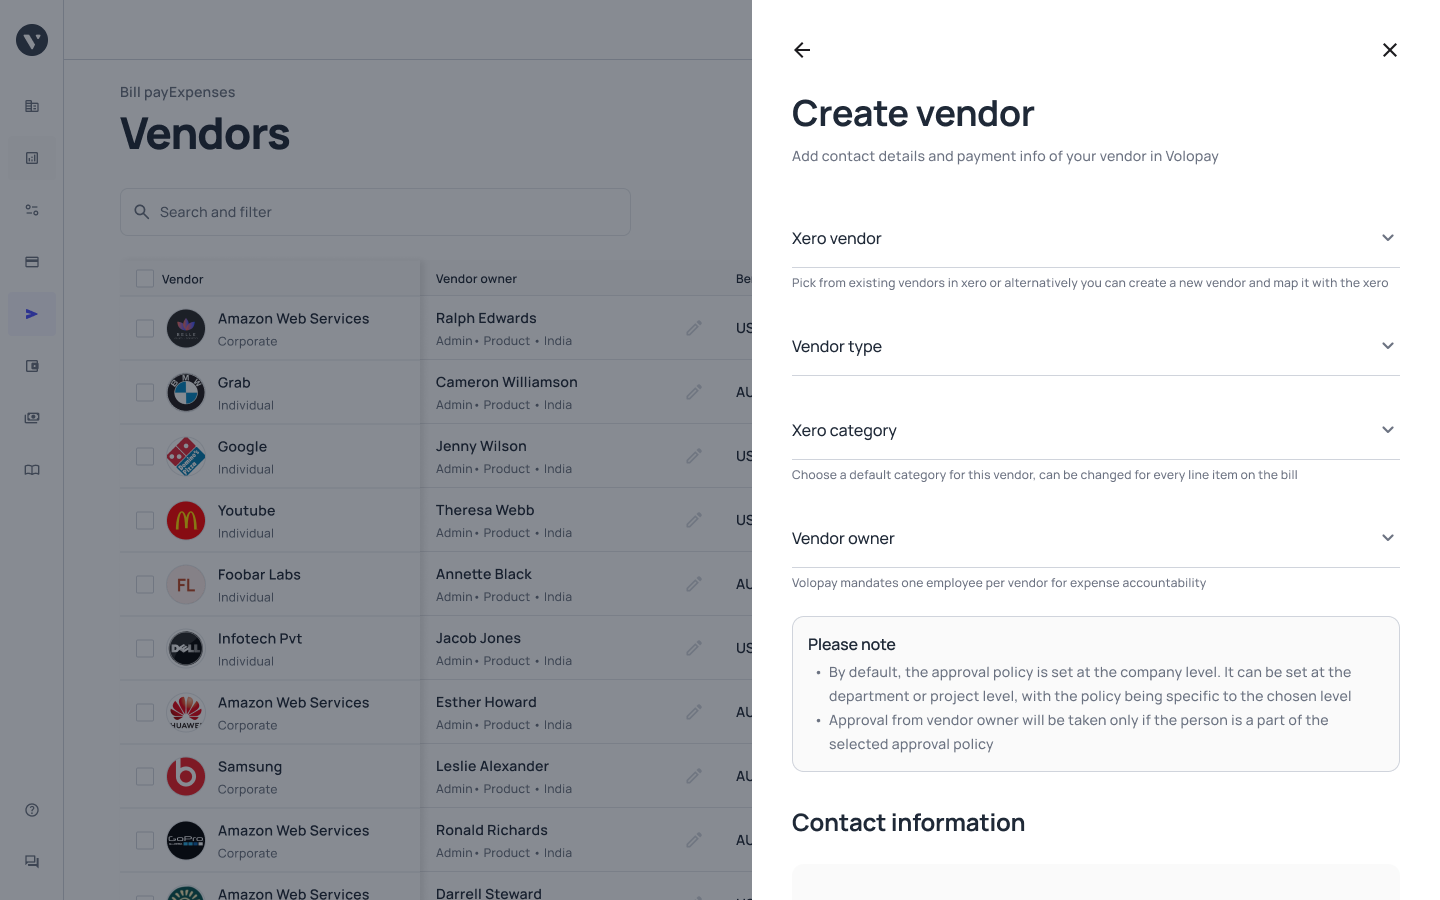Open the analytics chart icon in sidebar
1440x900 pixels.
pyautogui.click(x=32, y=158)
